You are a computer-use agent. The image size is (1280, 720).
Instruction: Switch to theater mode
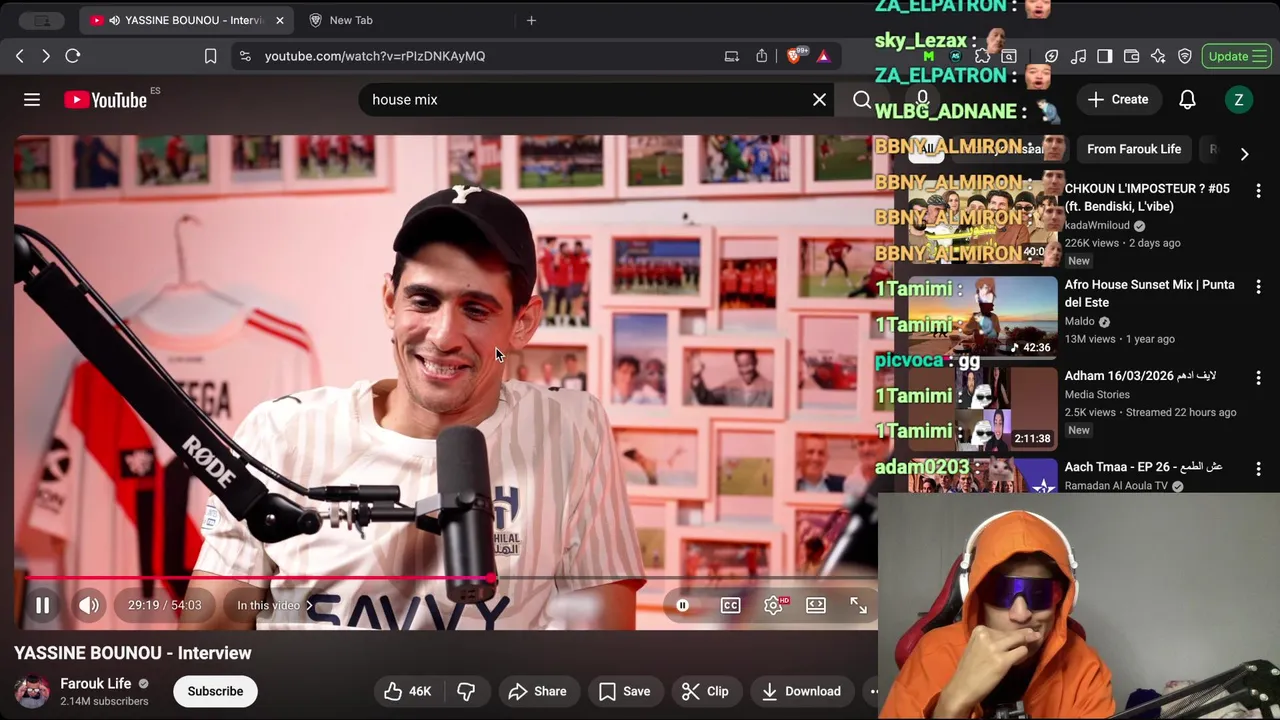point(816,605)
